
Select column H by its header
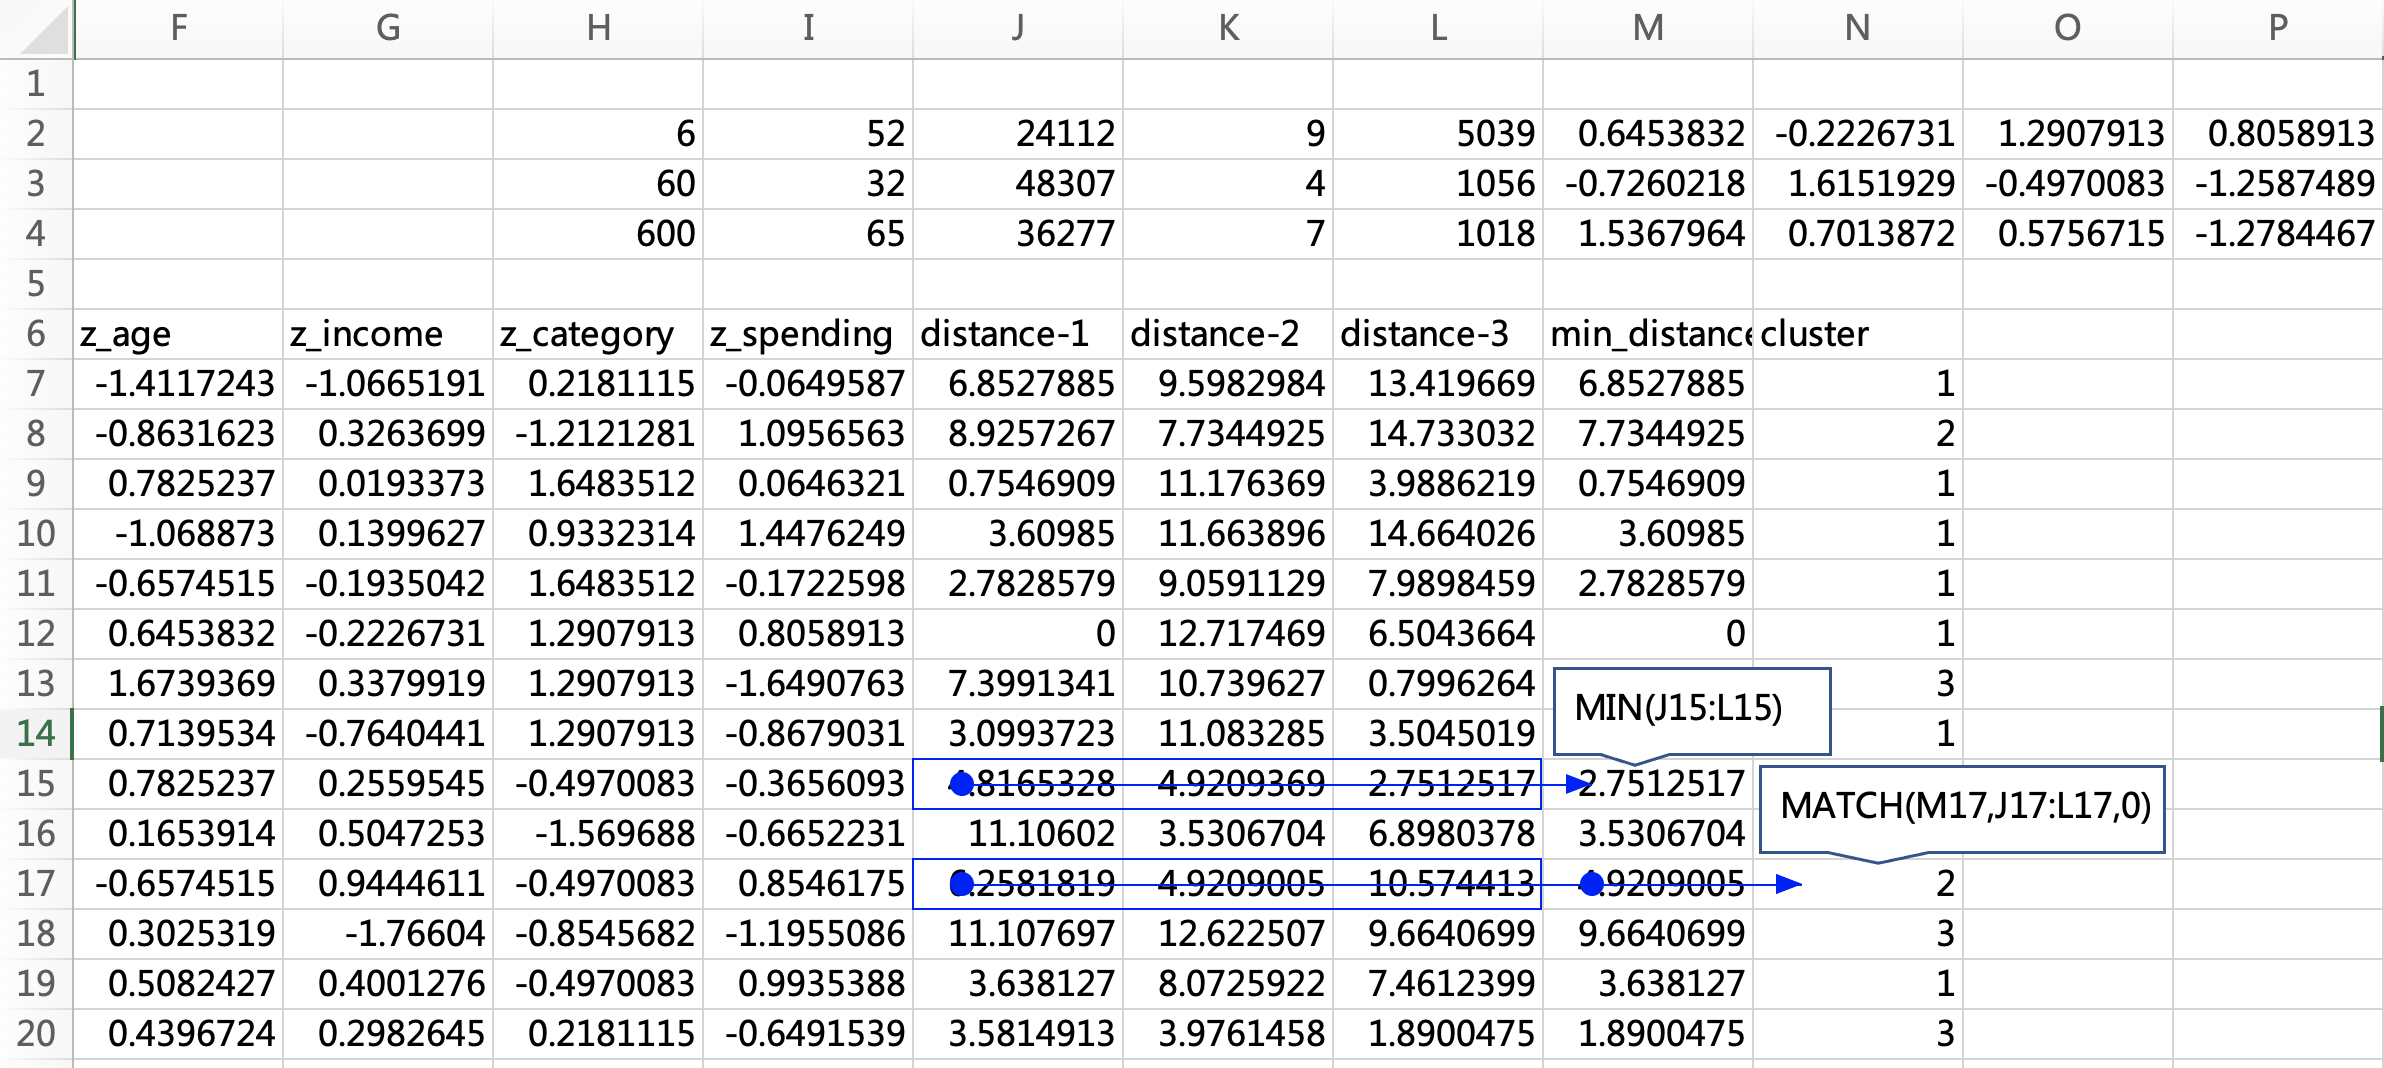coord(598,28)
